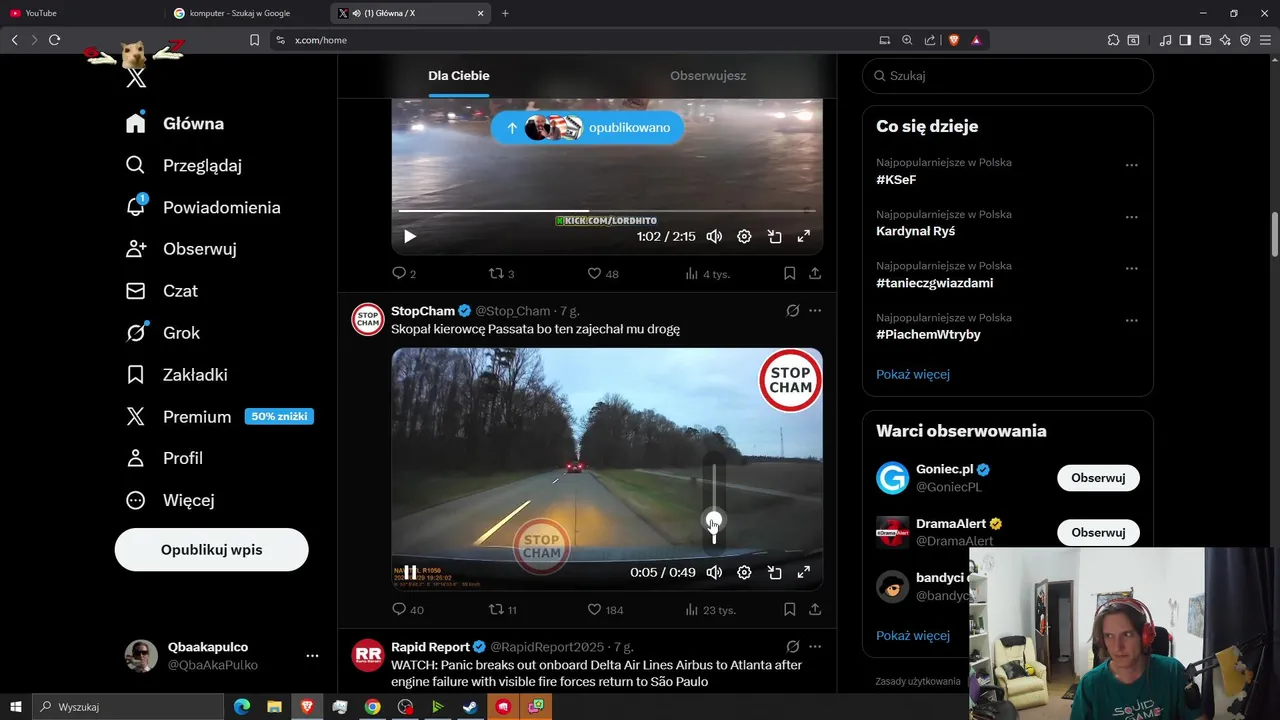Reply to the post with 2 comments

click(403, 273)
